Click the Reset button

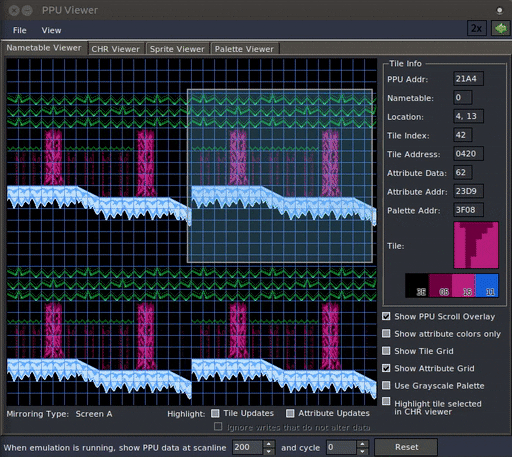[x=406, y=447]
